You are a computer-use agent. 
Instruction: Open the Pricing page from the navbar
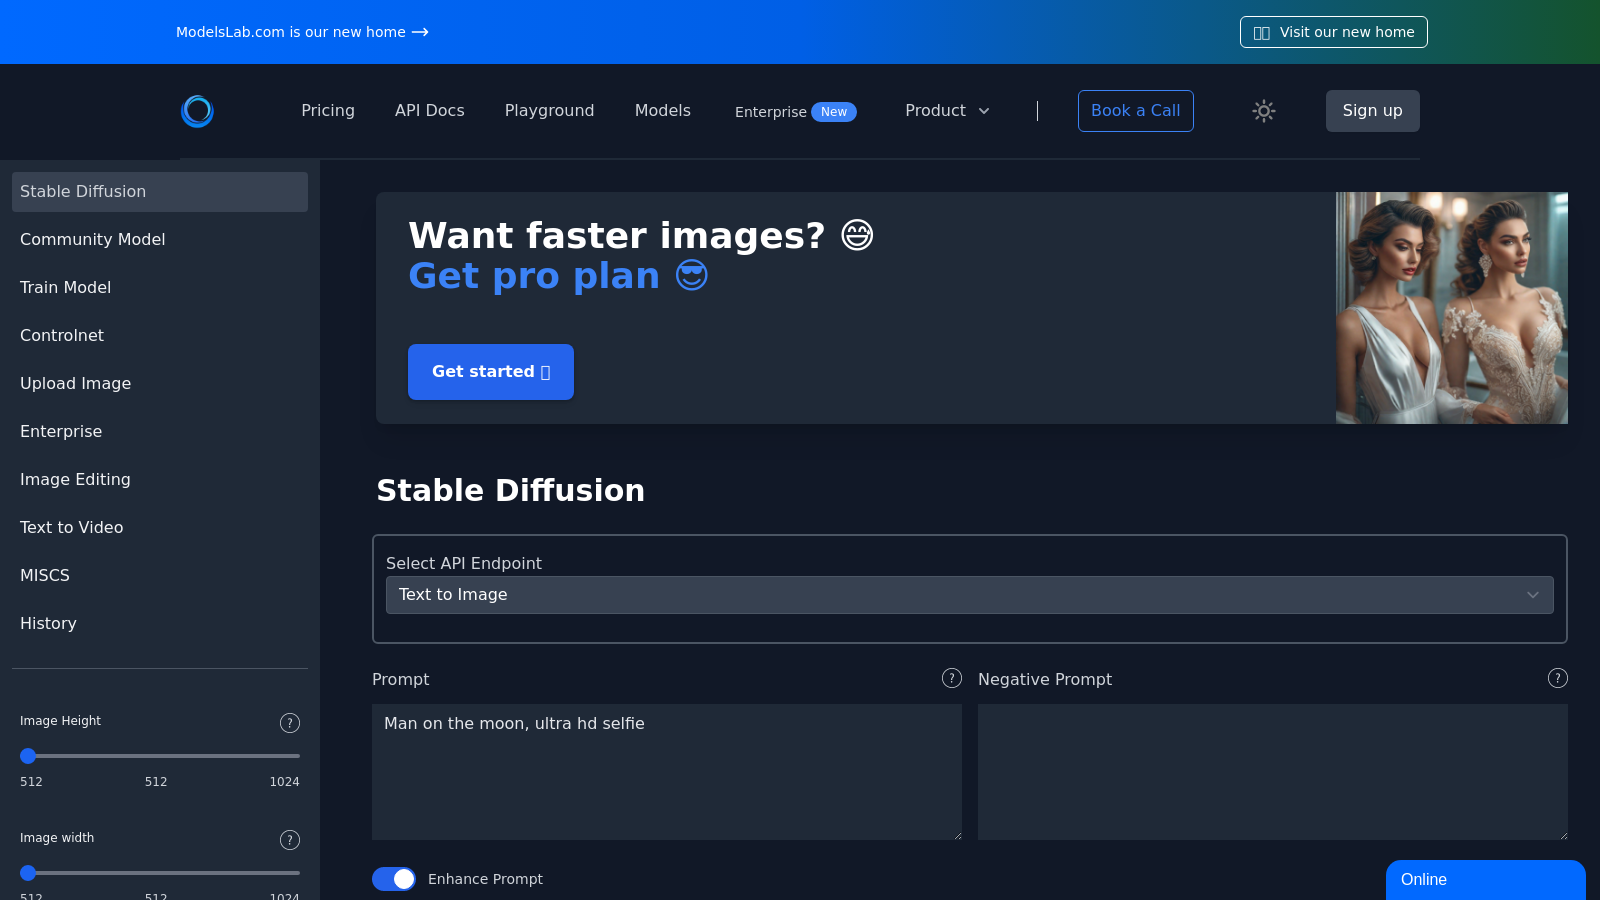(328, 111)
